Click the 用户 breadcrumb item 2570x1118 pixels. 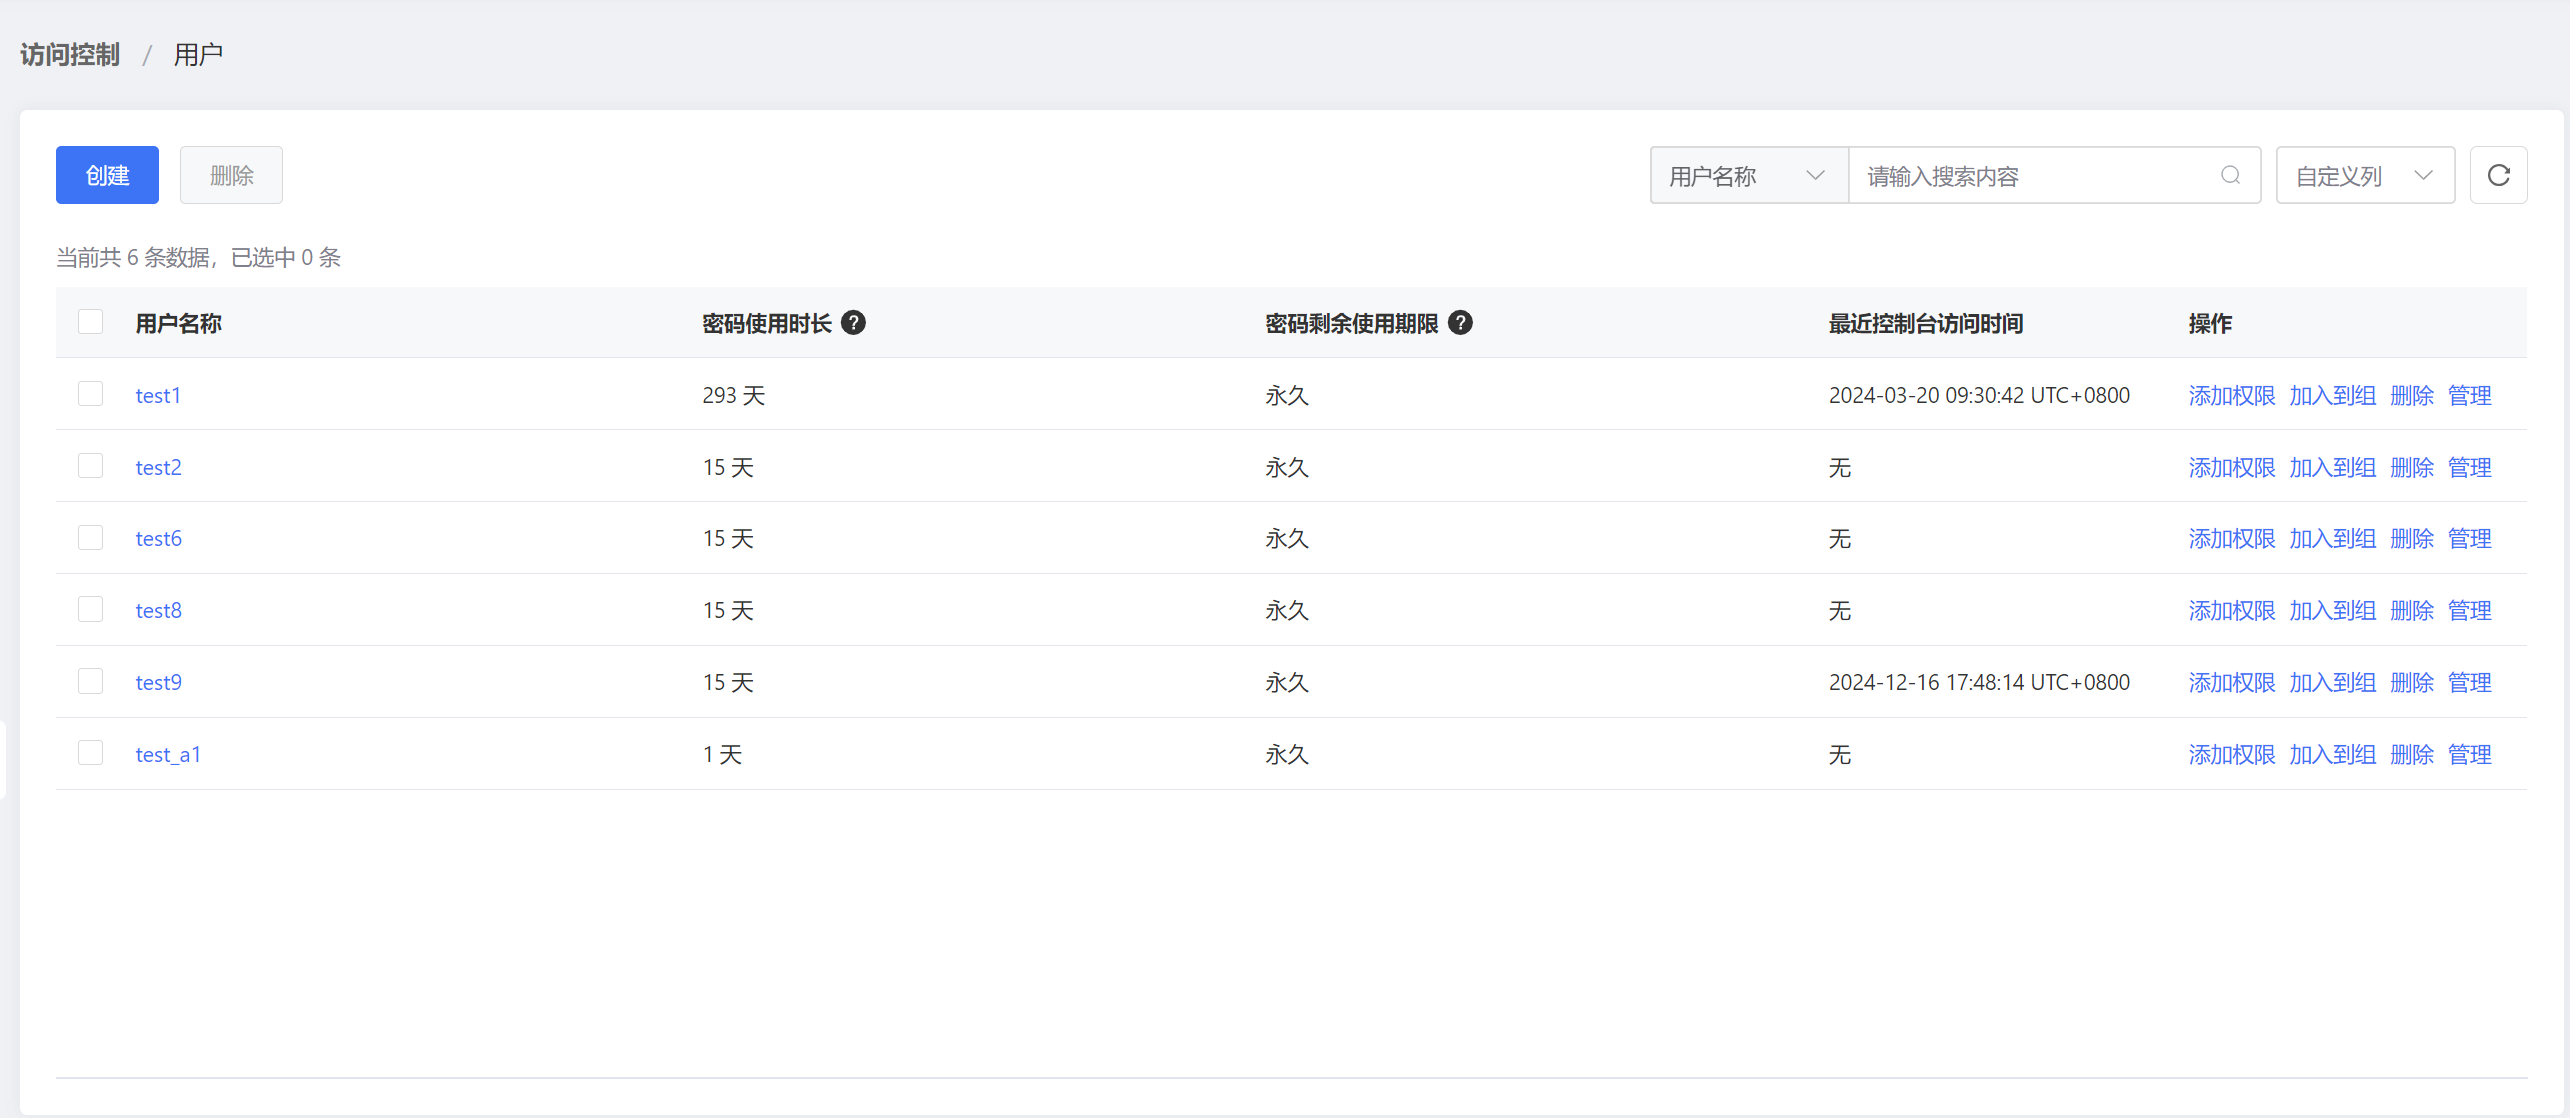coord(198,54)
